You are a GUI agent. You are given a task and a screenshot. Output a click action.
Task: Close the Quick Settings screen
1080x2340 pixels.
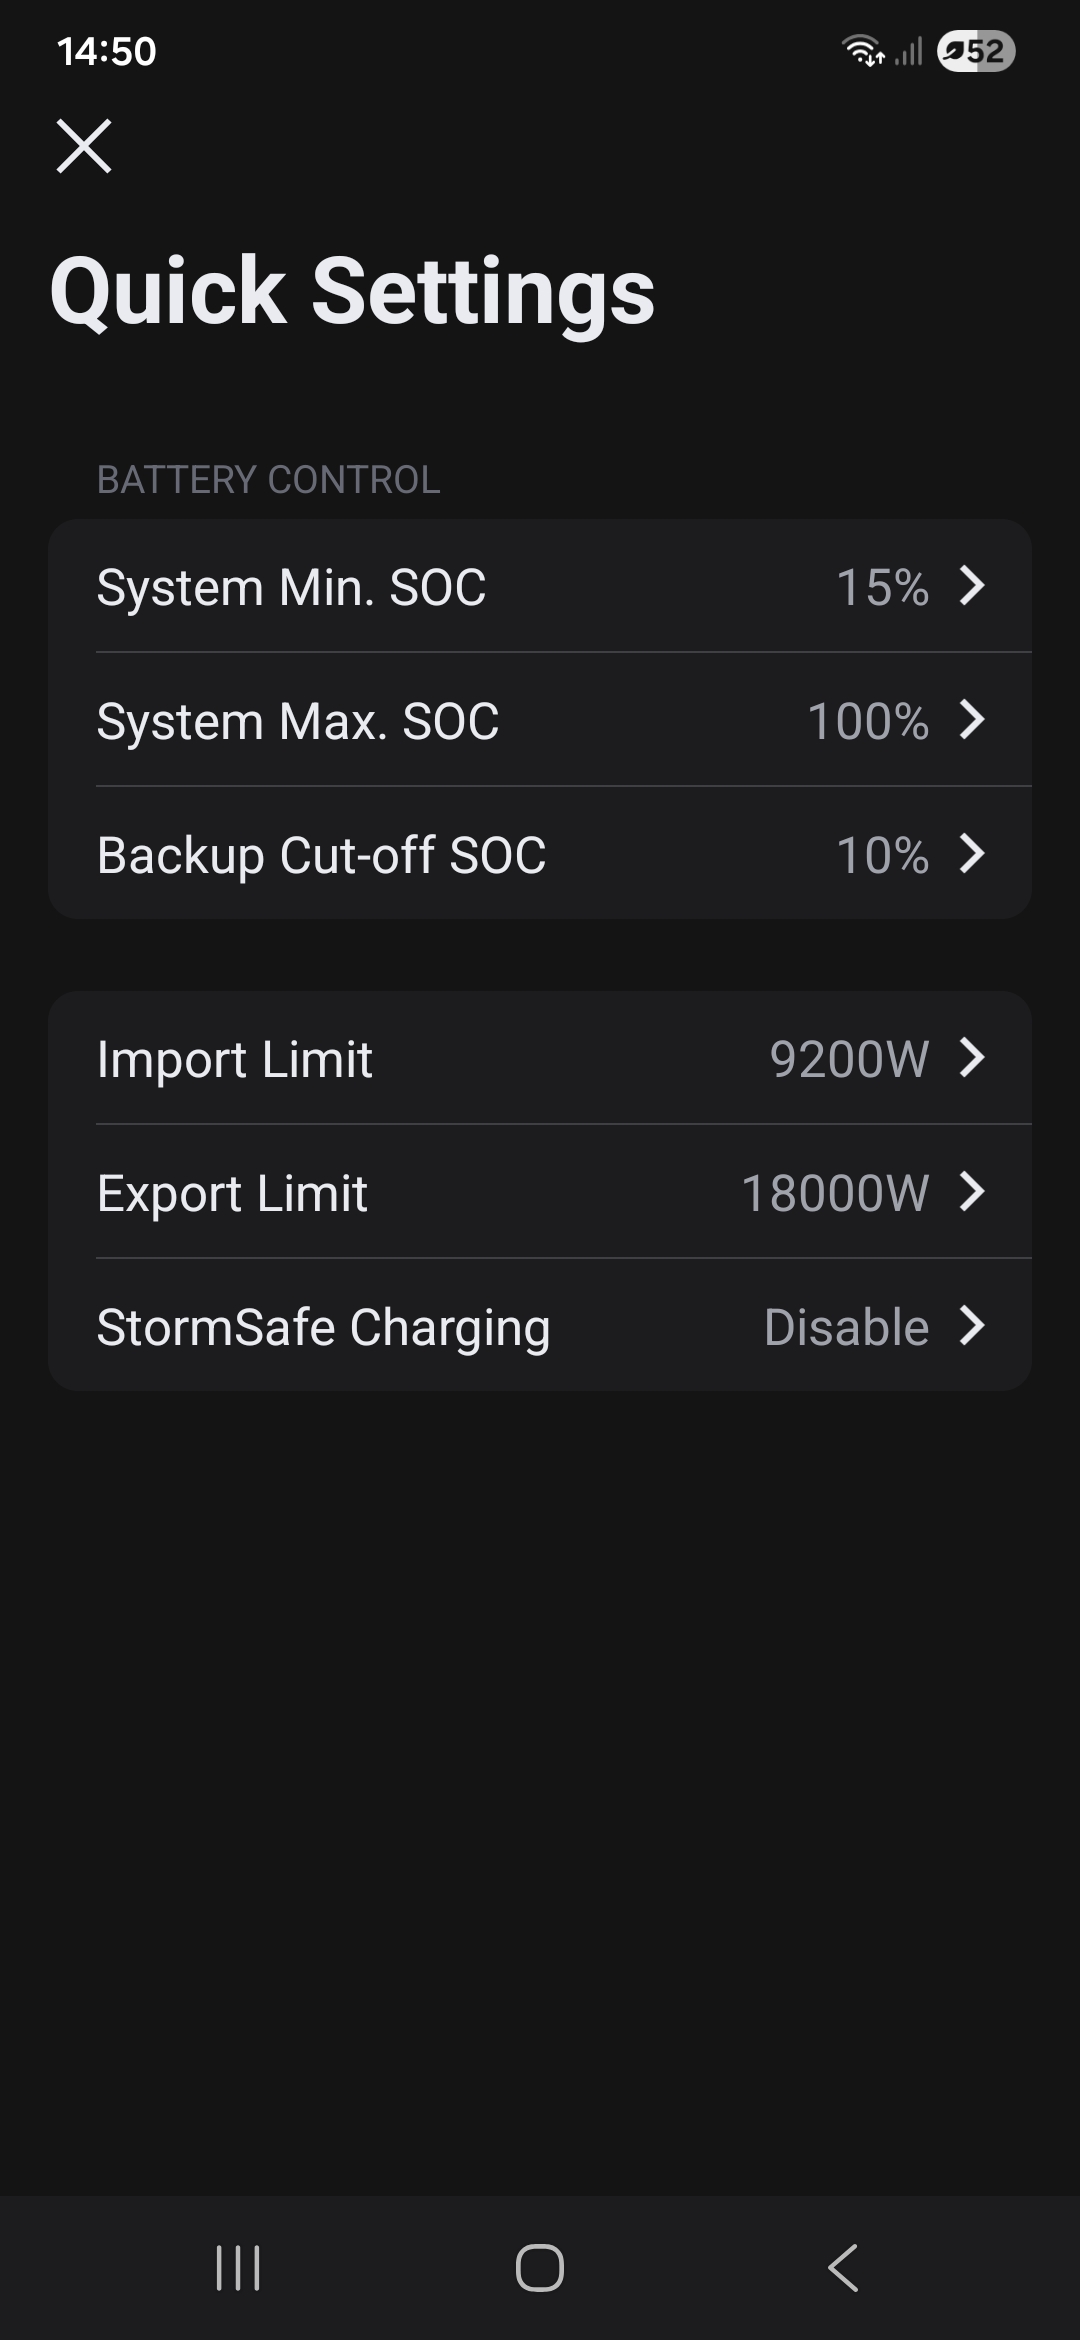tap(84, 146)
